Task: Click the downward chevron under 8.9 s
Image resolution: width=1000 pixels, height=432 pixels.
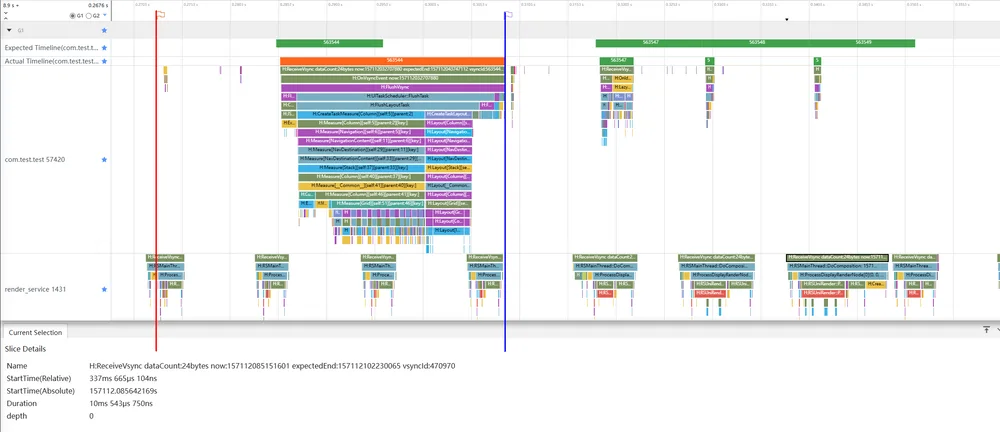Action: point(5,11)
